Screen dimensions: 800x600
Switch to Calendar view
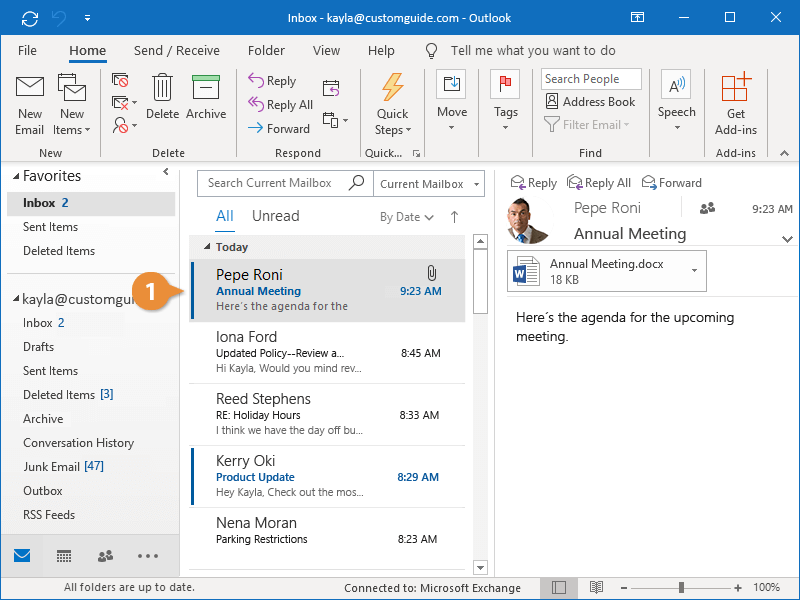pos(64,556)
